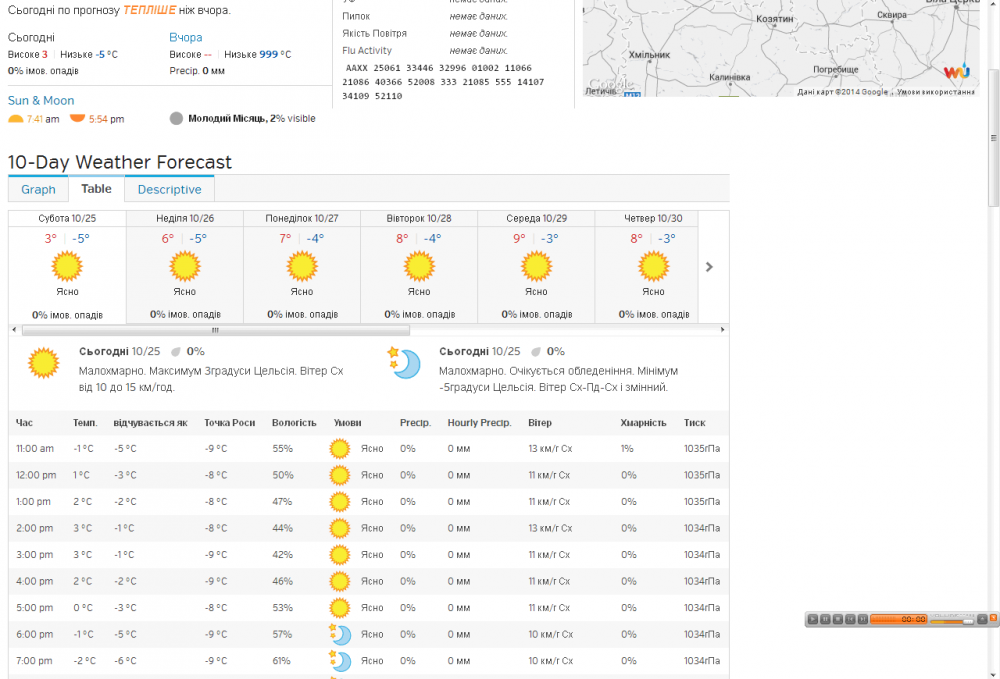This screenshot has width=1000, height=679.
Task: Click the sun icon in the 3:00 pm row
Action: click(x=339, y=555)
